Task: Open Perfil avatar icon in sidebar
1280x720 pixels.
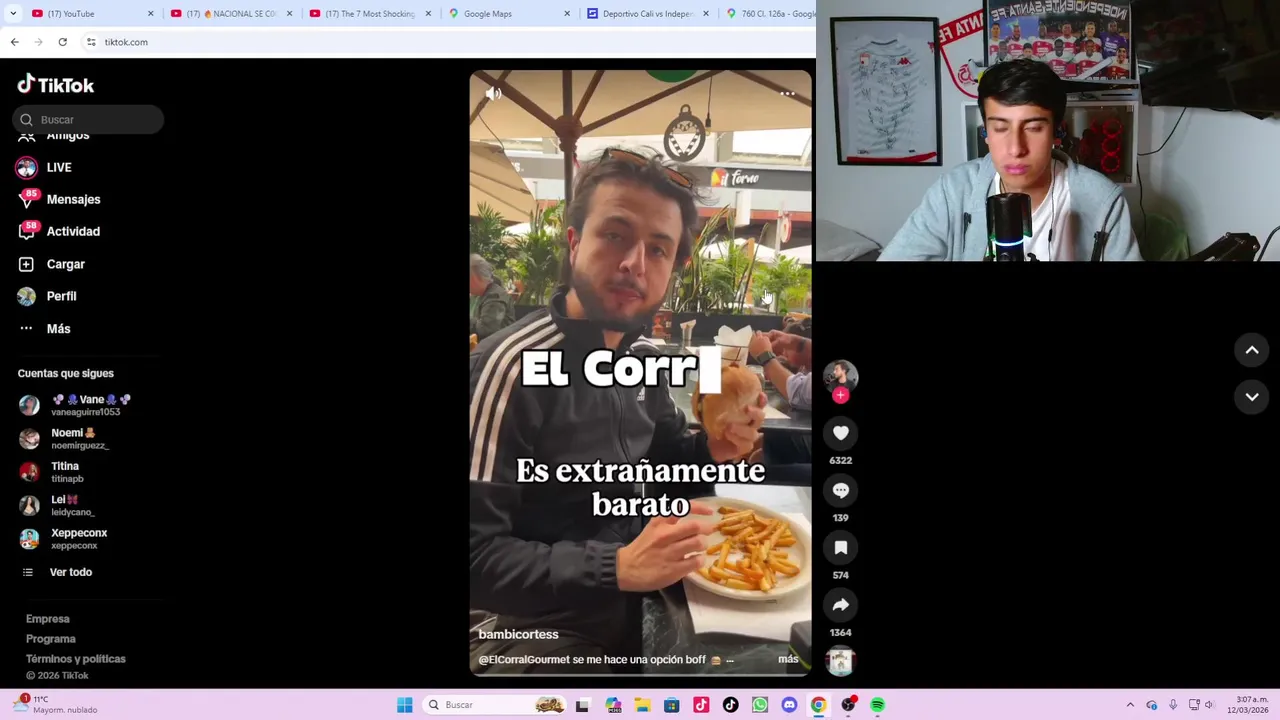Action: (x=26, y=296)
